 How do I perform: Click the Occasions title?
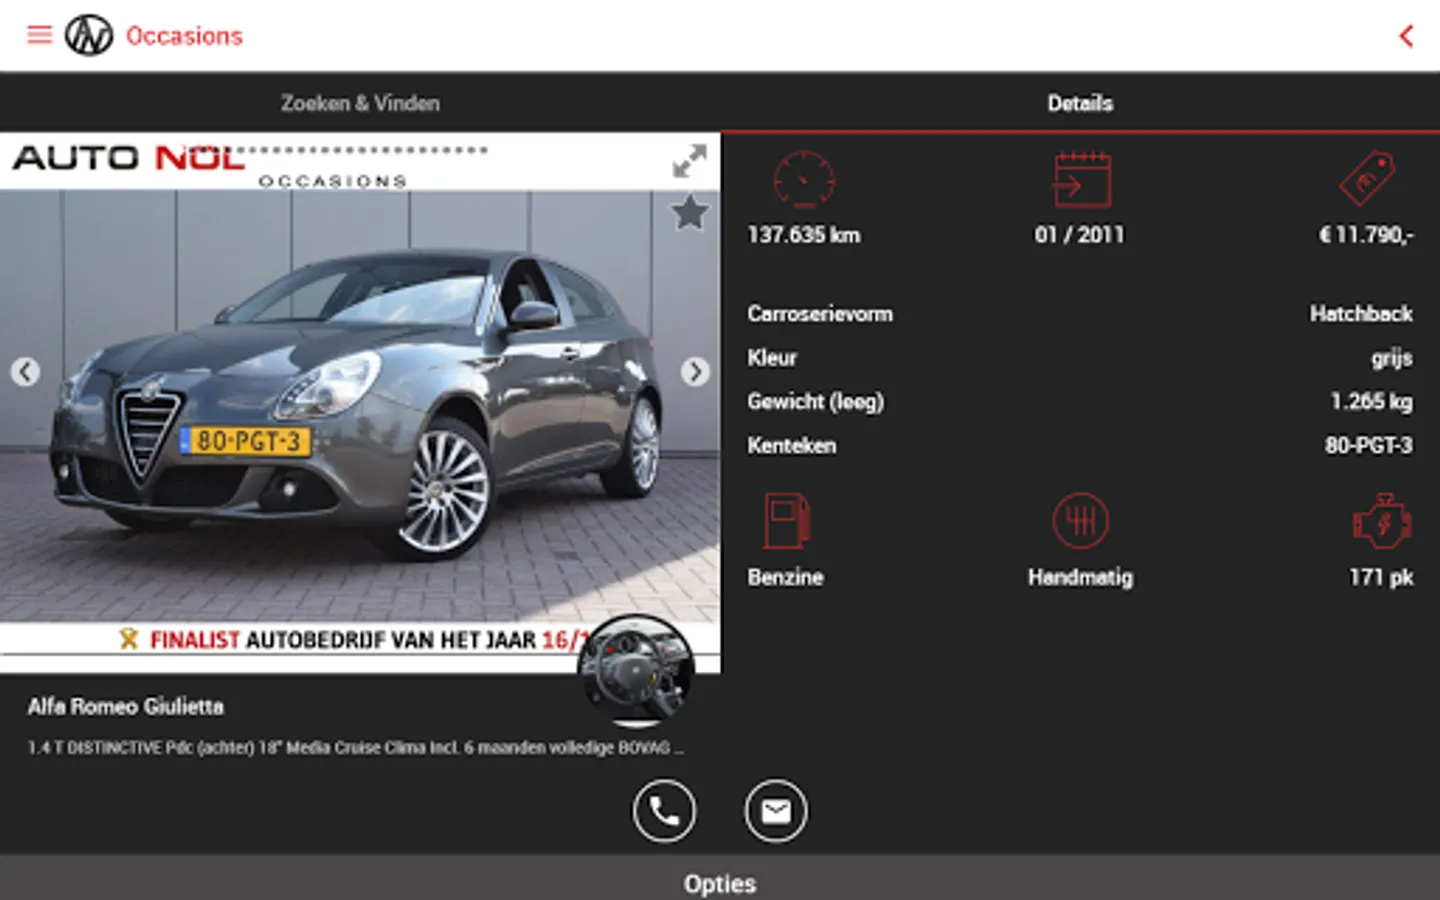184,36
